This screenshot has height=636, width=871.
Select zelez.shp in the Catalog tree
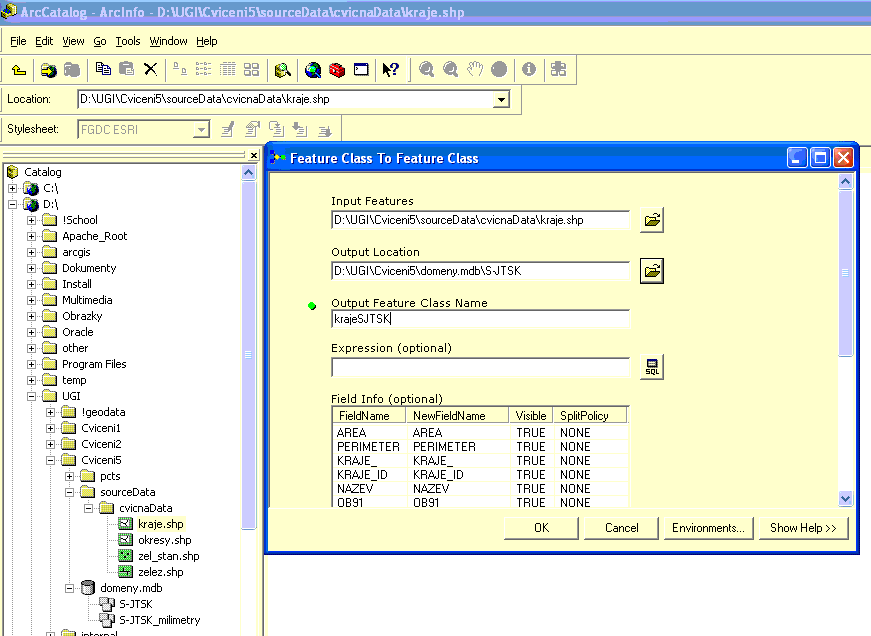click(161, 572)
